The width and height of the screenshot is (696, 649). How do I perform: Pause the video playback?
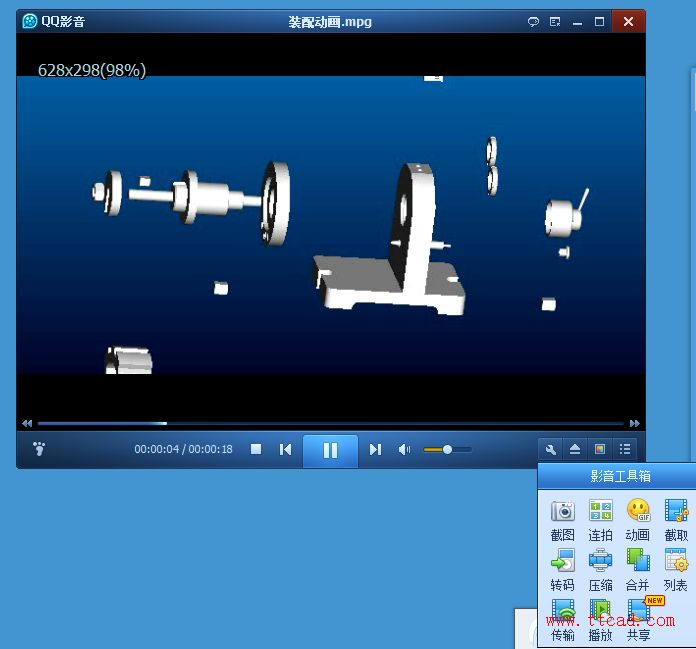coord(330,450)
